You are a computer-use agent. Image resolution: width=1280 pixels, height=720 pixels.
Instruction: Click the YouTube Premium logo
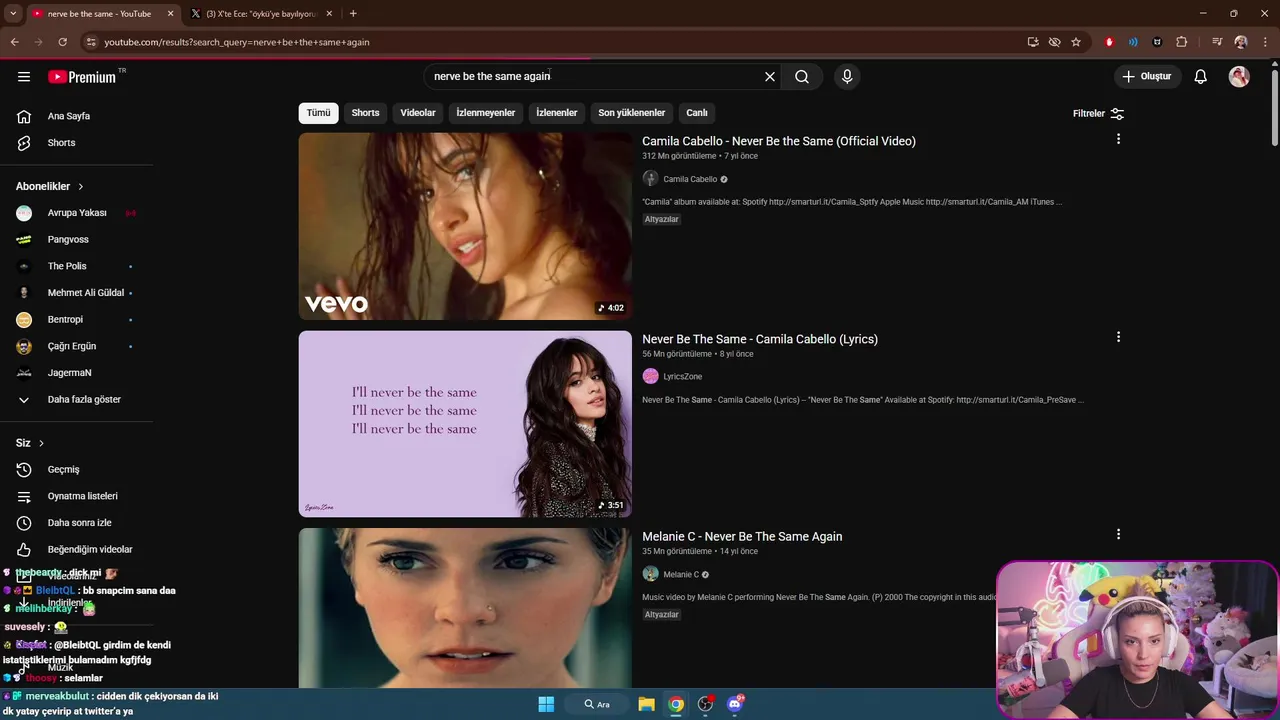[83, 77]
